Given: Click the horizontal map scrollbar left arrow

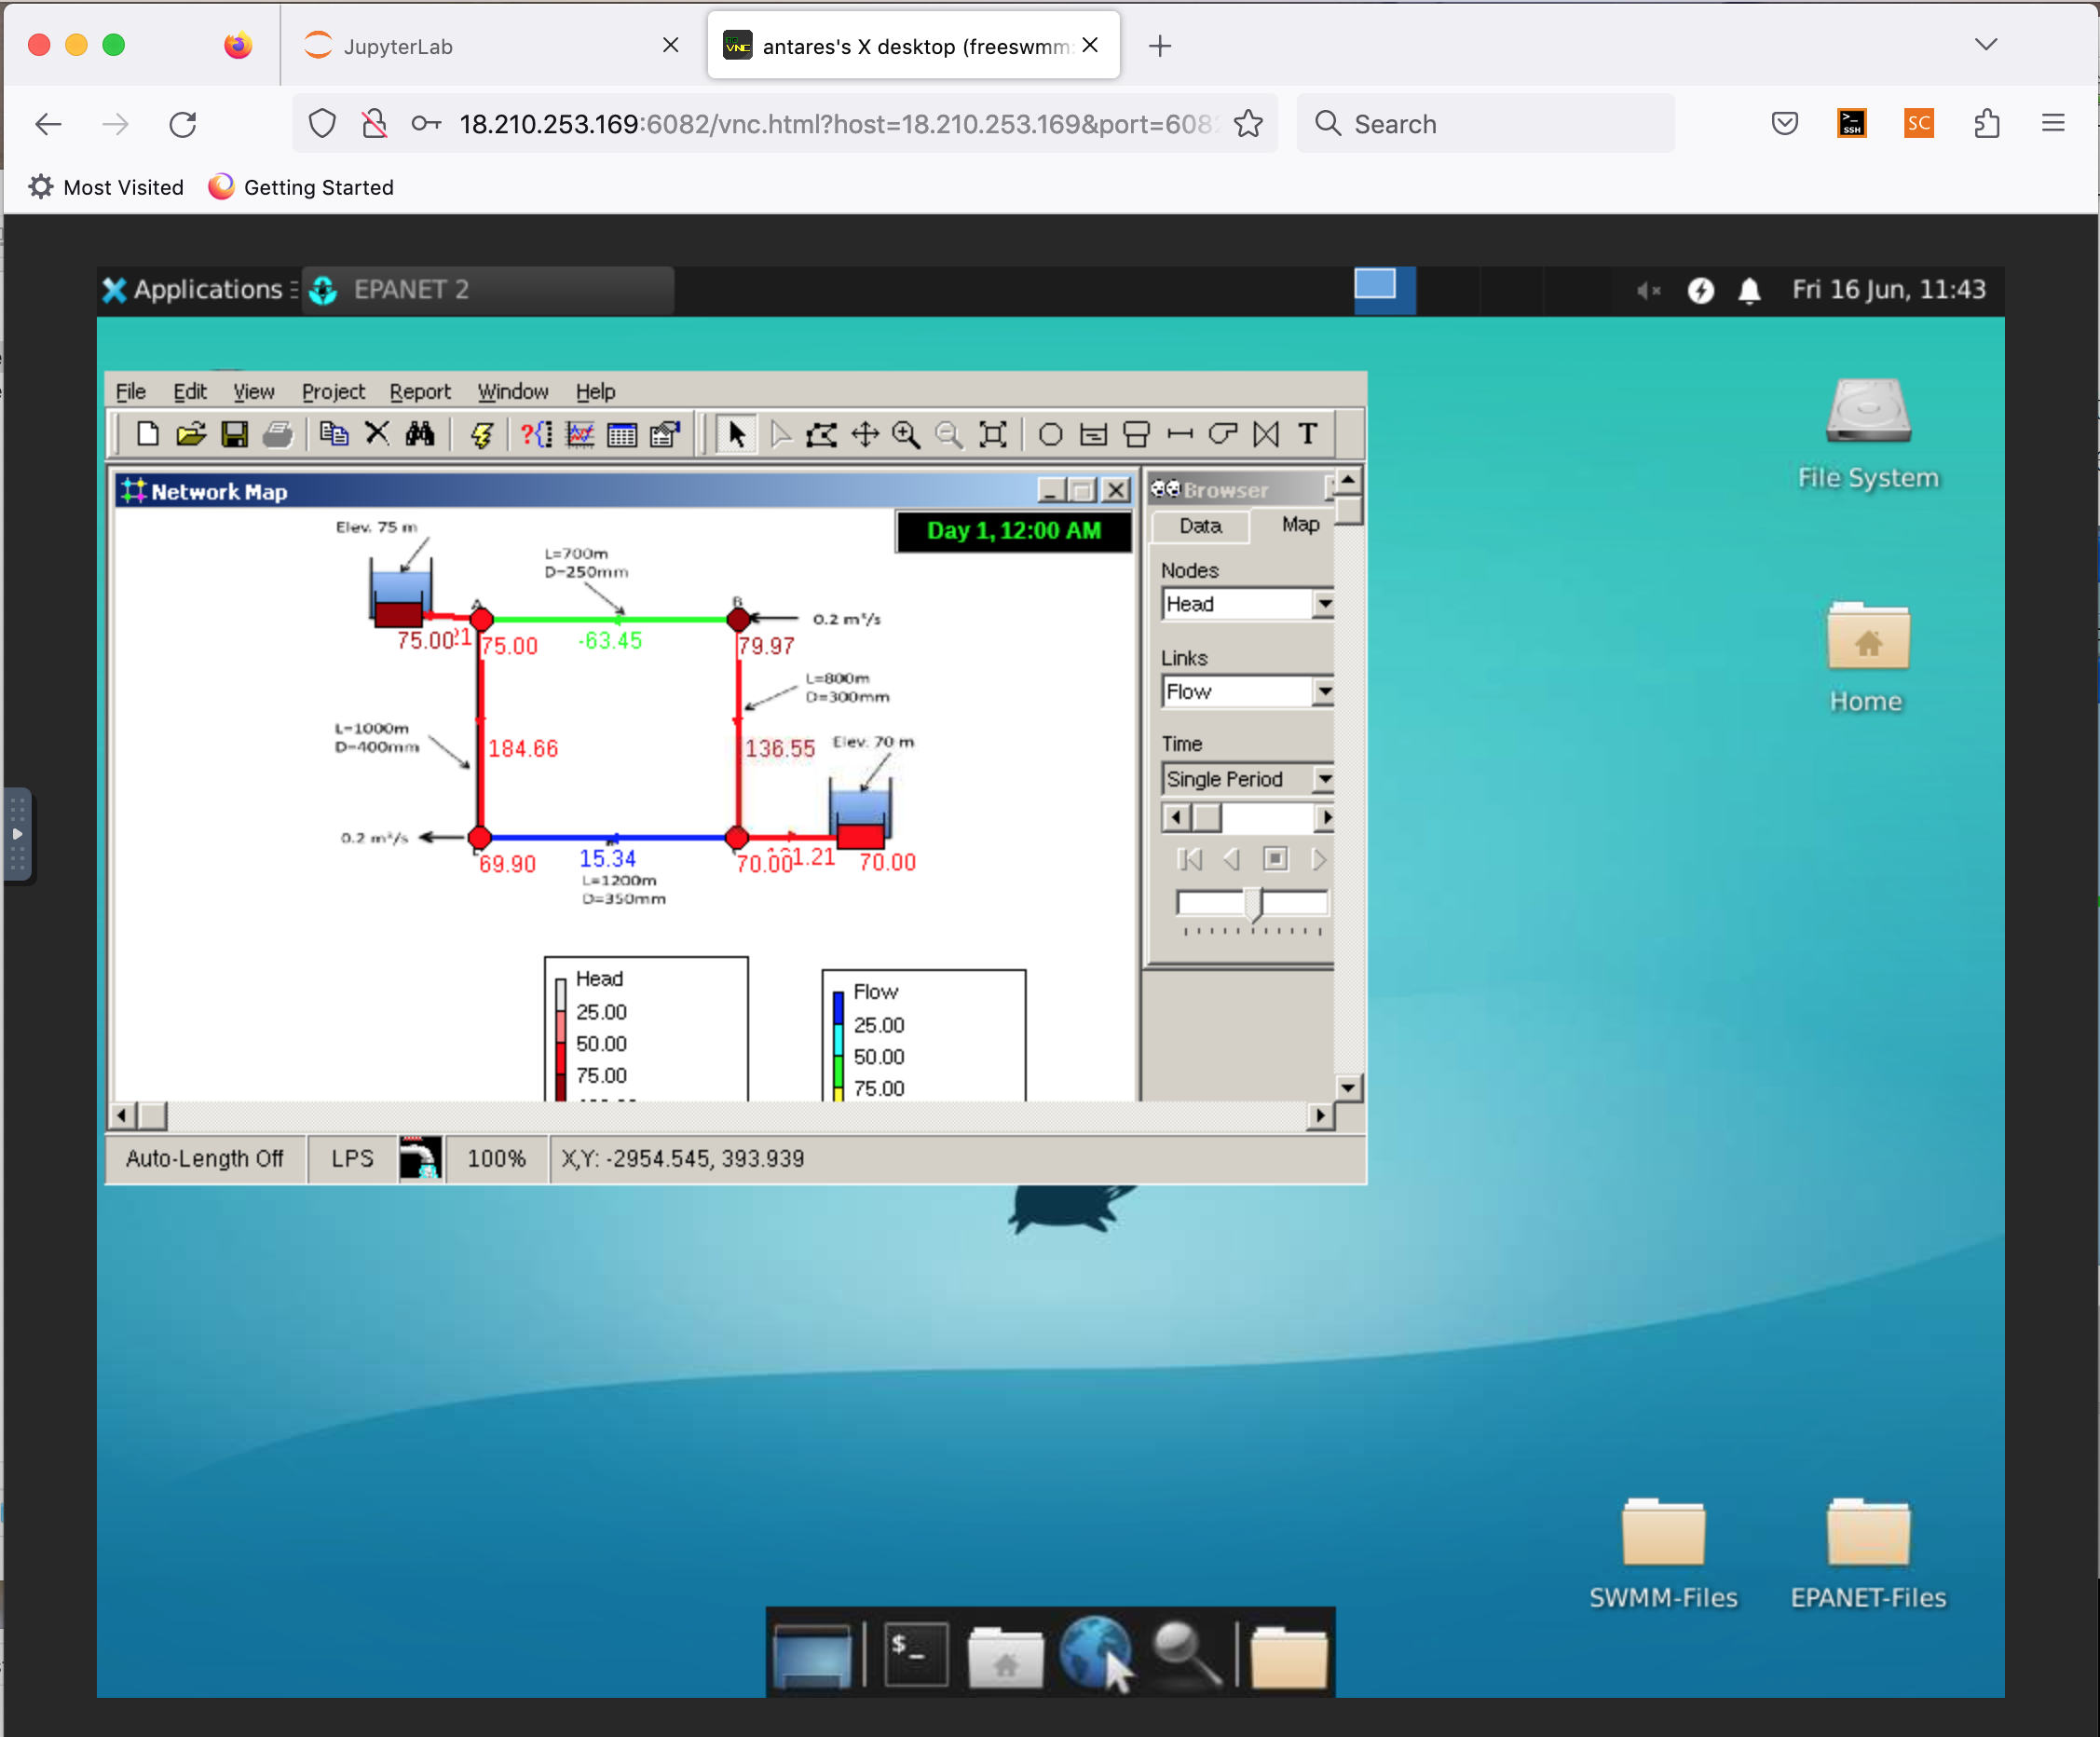Looking at the screenshot, I should tap(122, 1115).
